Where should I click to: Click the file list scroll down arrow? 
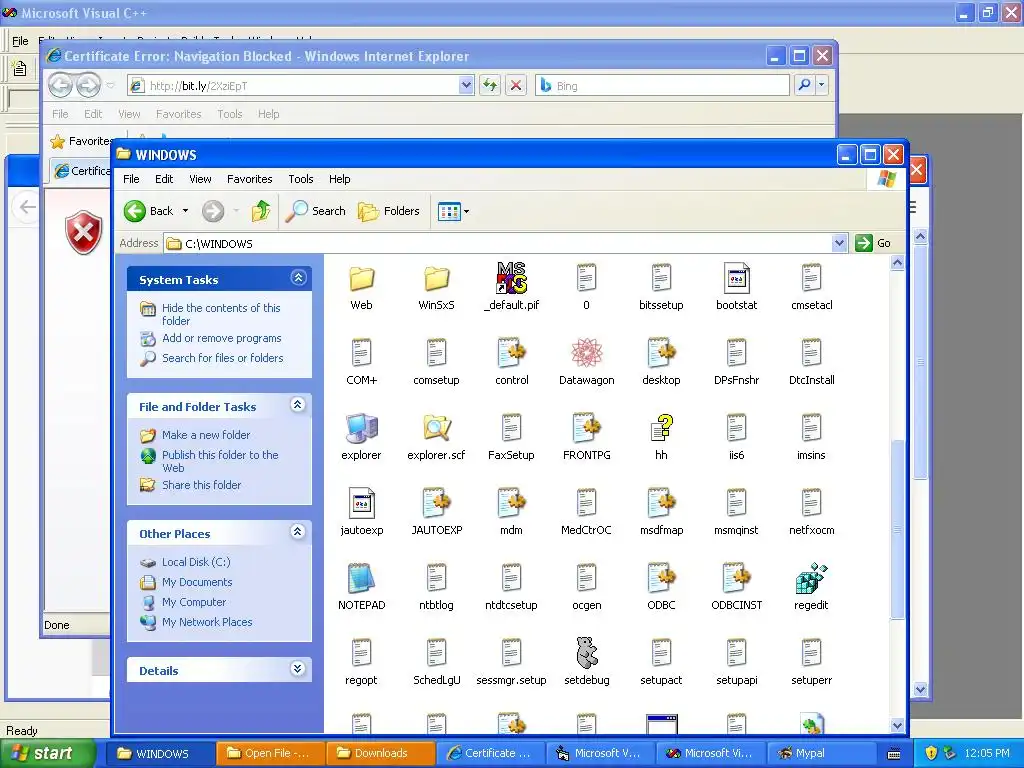coord(897,725)
